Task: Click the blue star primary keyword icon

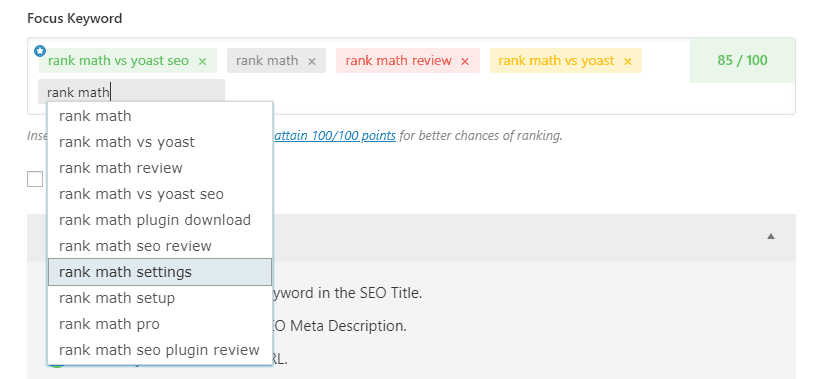Action: [x=40, y=51]
